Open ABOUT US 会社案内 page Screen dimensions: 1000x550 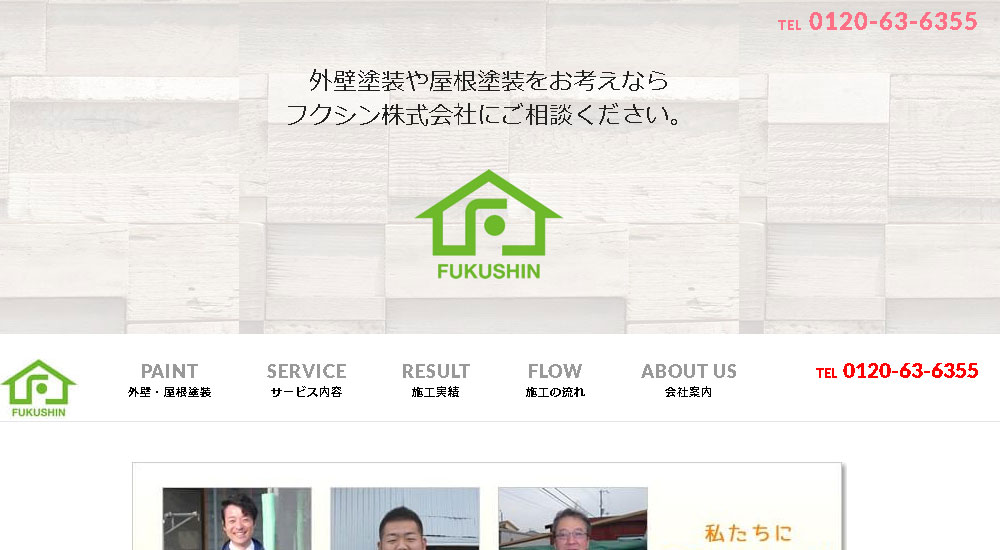coord(689,380)
